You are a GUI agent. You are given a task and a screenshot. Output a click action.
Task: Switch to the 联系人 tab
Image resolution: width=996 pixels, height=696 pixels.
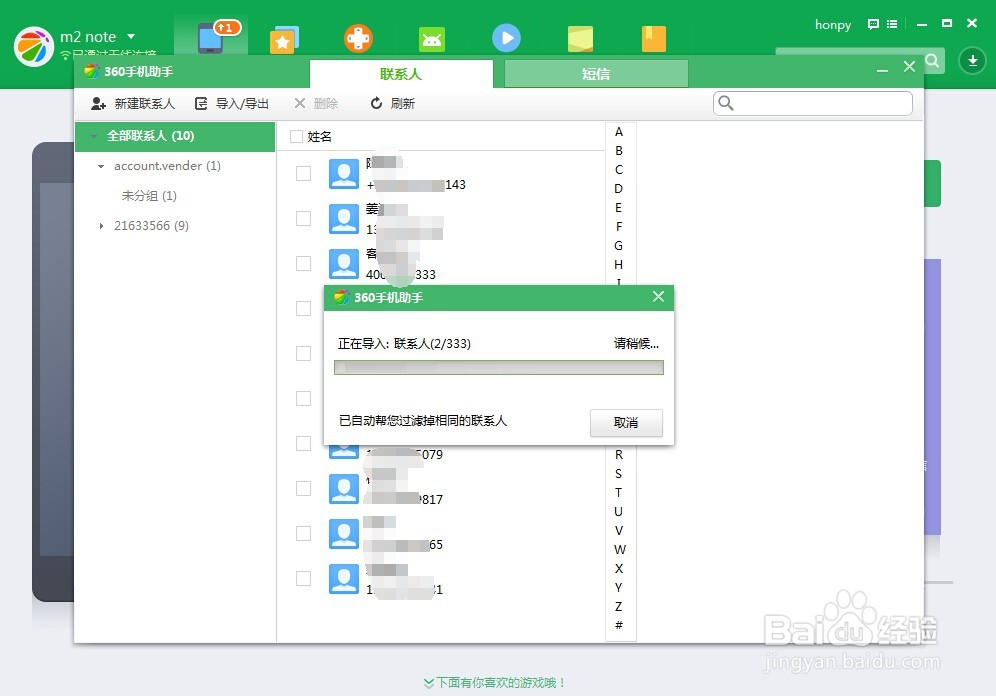click(401, 74)
